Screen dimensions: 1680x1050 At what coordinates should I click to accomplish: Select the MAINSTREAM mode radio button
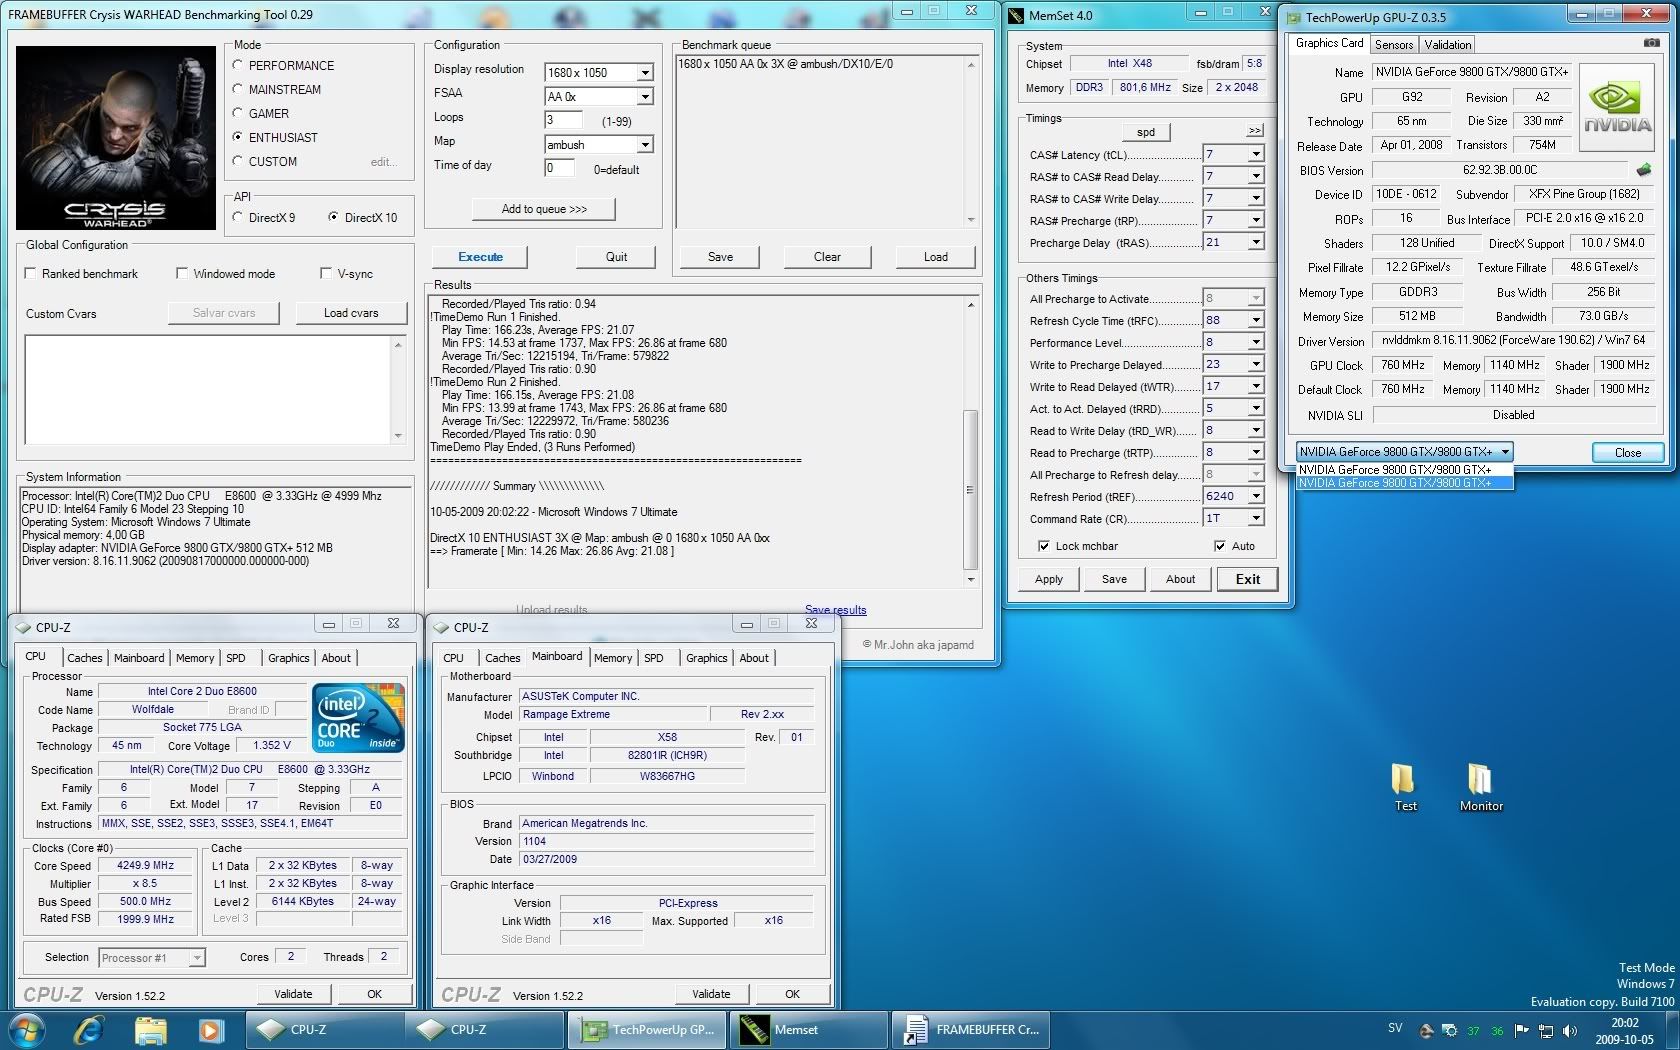pyautogui.click(x=238, y=89)
